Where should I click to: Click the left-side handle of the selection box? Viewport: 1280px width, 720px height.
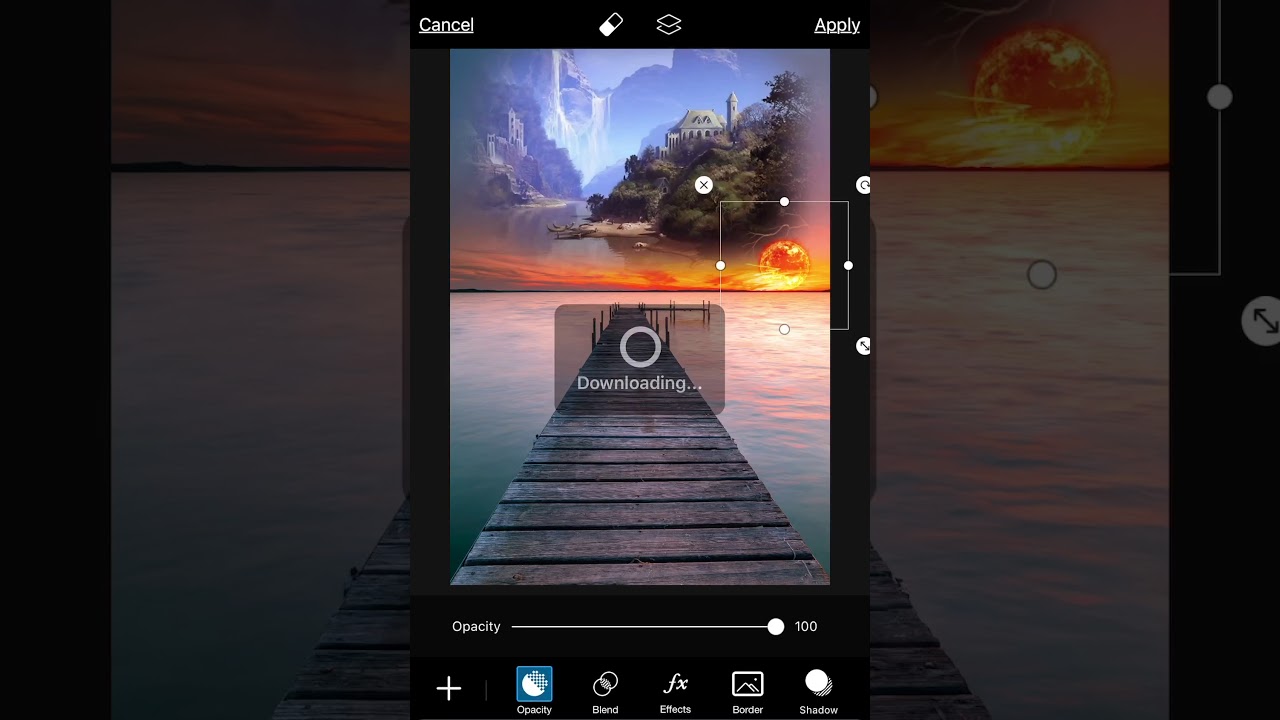721,266
